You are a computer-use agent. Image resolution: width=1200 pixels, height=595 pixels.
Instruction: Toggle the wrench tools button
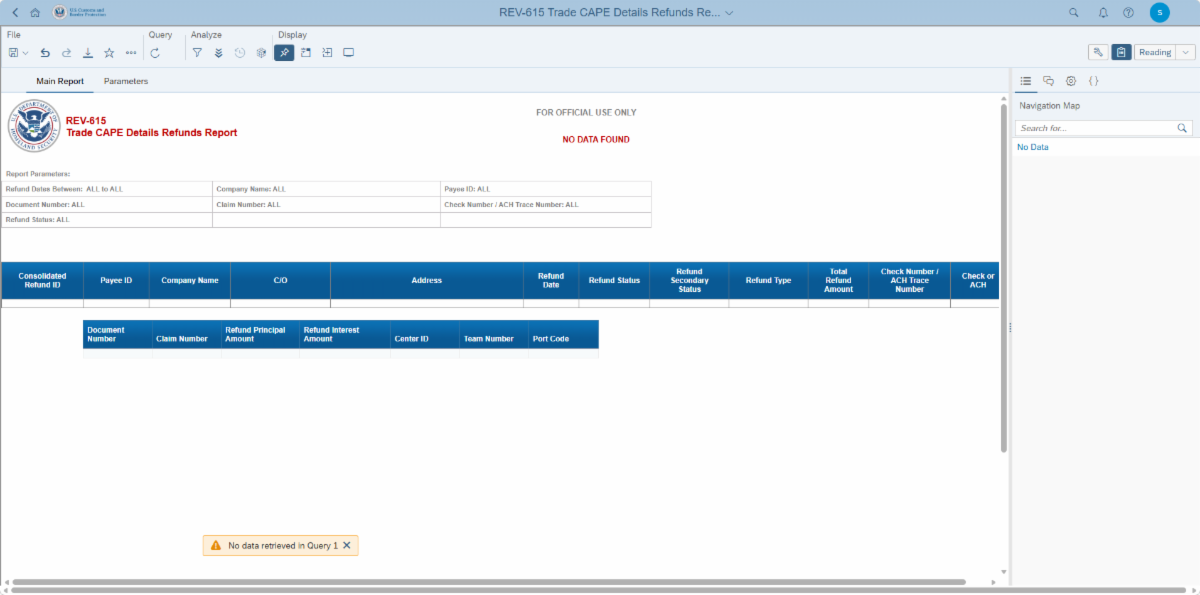coord(1098,52)
